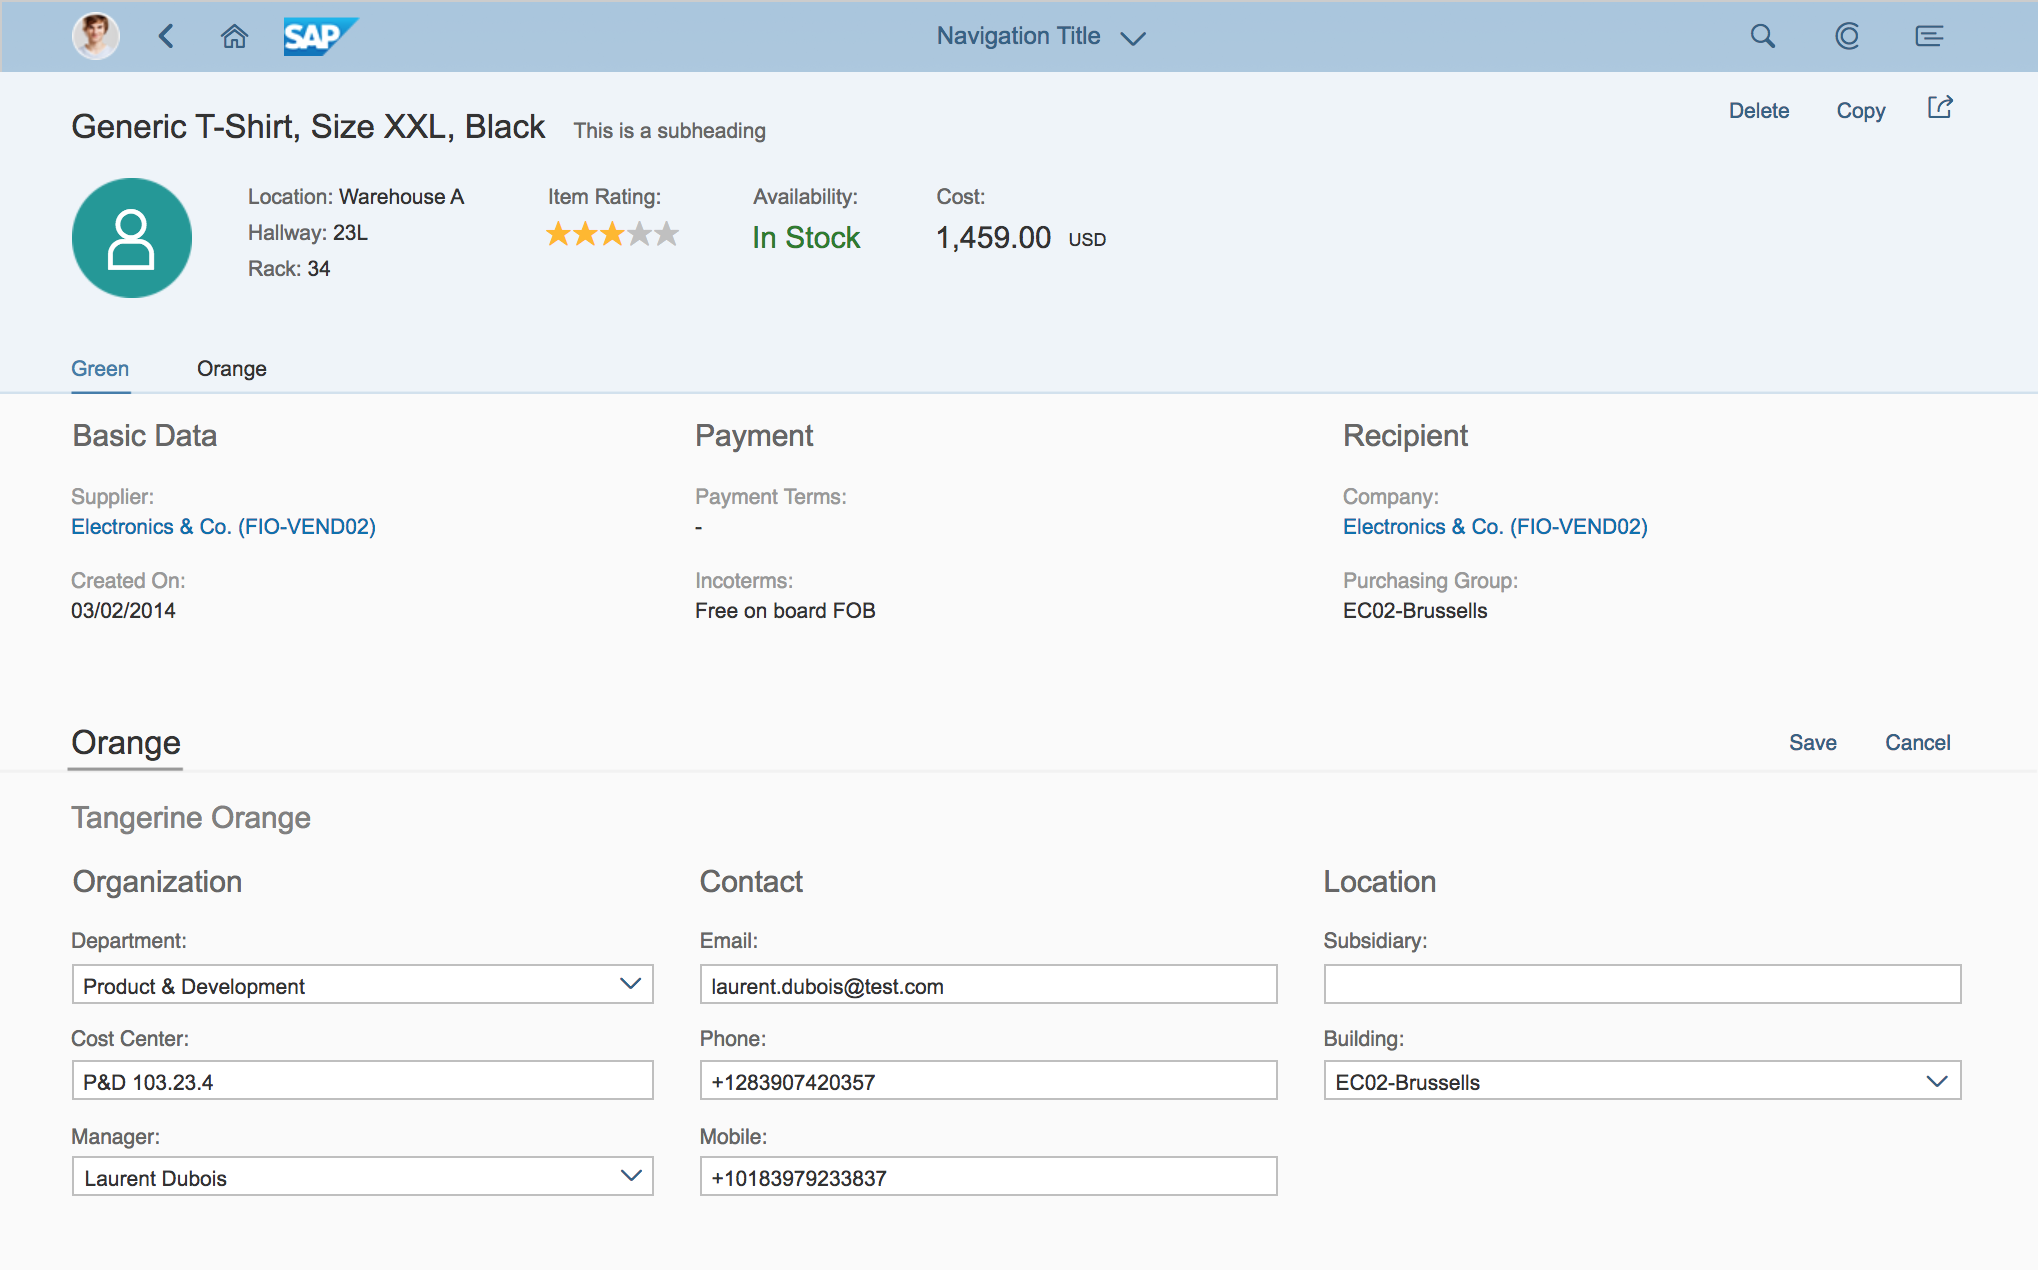2038x1270 pixels.
Task: Click Purchasing Group value EC02-Brussells
Action: click(x=1415, y=610)
